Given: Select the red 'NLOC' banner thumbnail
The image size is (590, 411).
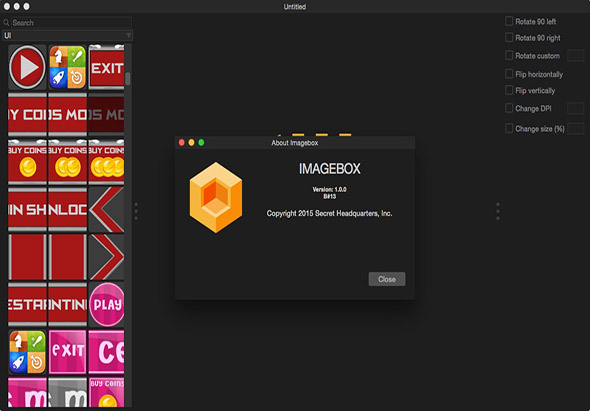Looking at the screenshot, I should pyautogui.click(x=67, y=209).
